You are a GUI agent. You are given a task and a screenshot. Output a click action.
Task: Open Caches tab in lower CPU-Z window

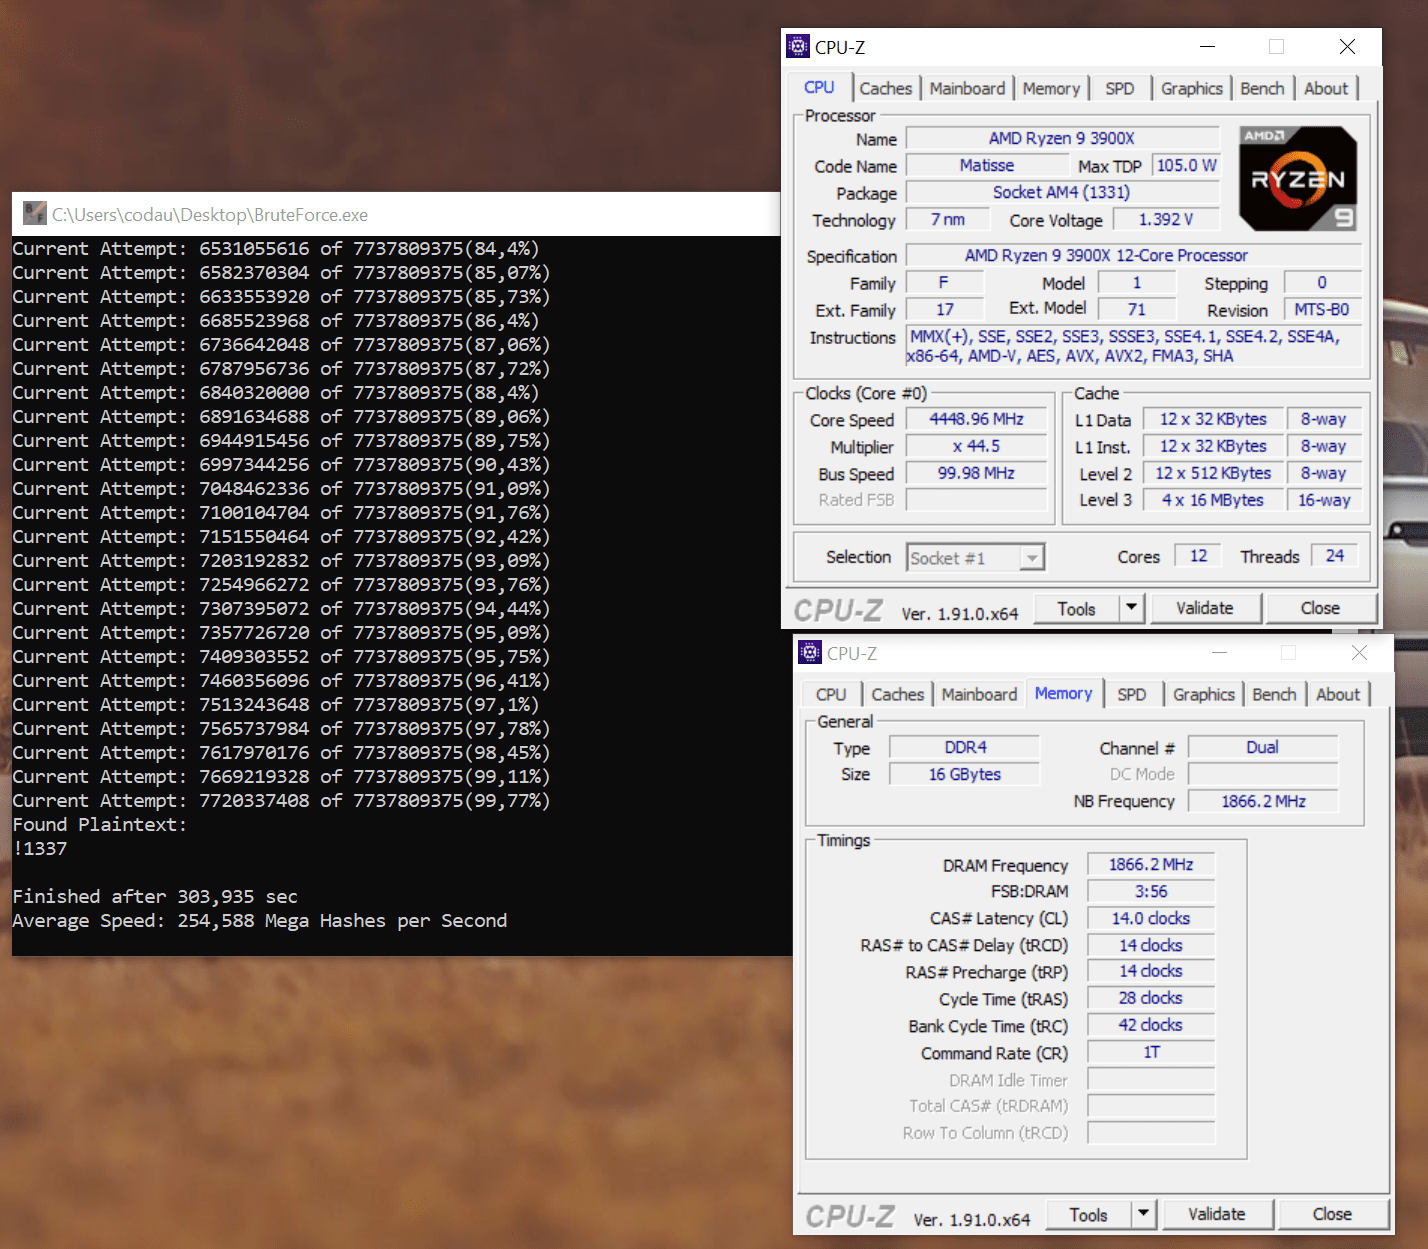898,694
